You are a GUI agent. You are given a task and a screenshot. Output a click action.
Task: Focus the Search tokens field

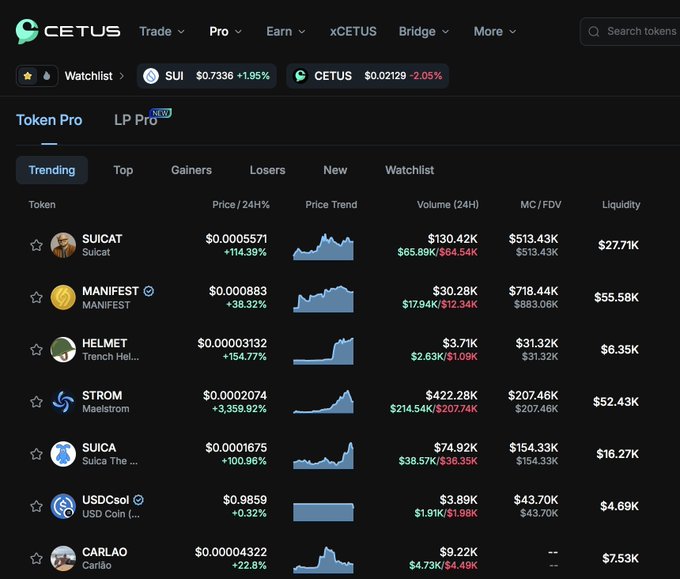pyautogui.click(x=632, y=32)
